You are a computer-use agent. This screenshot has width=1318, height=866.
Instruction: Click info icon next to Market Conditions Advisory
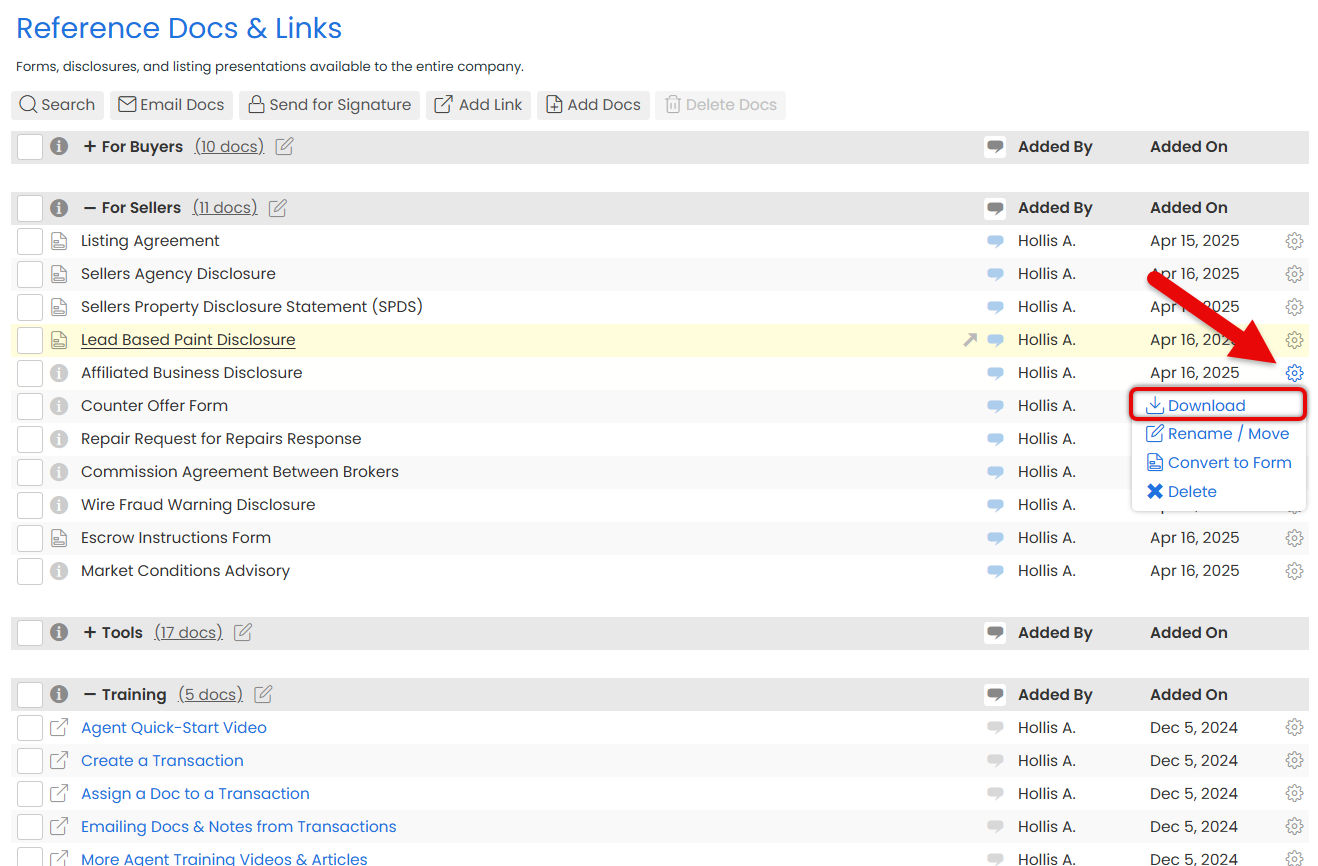pyautogui.click(x=59, y=571)
